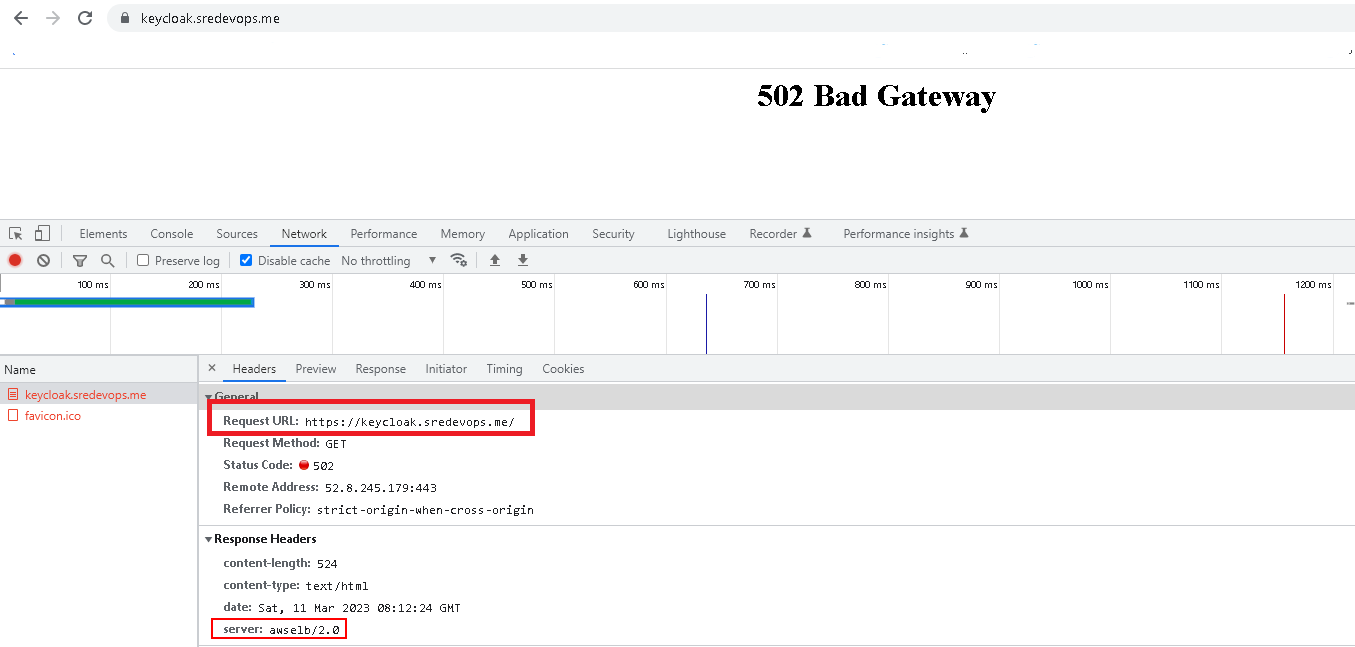The width and height of the screenshot is (1355, 647).
Task: Open network conditions settings
Action: click(x=459, y=259)
